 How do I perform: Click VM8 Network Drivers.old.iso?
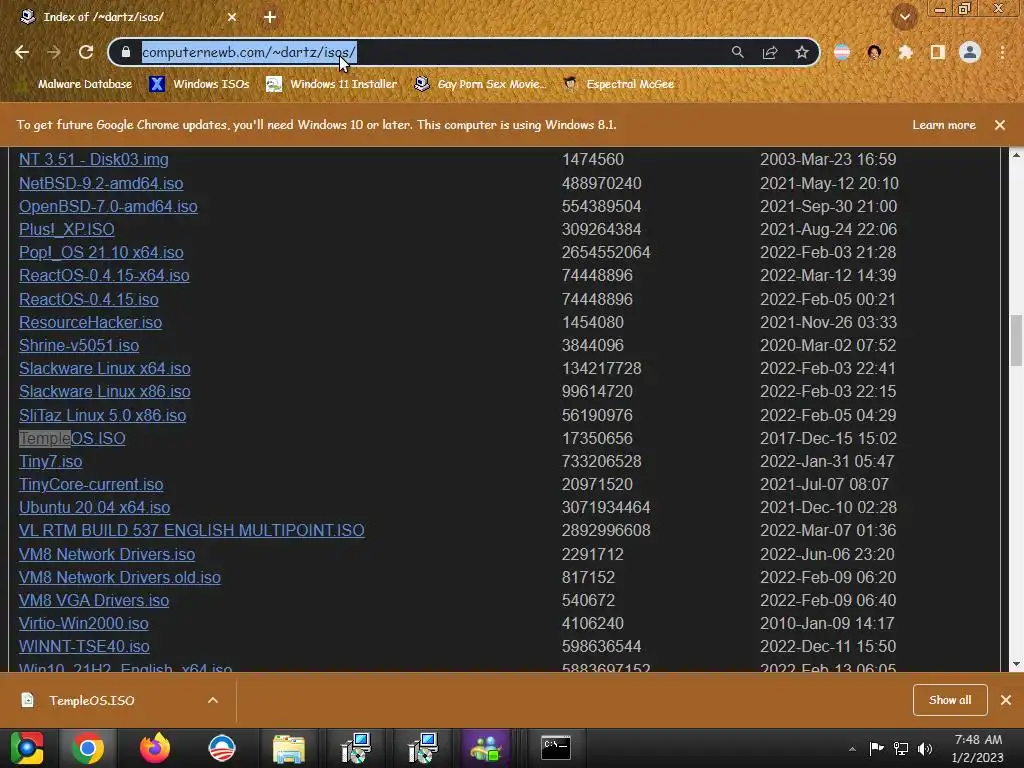tap(120, 577)
